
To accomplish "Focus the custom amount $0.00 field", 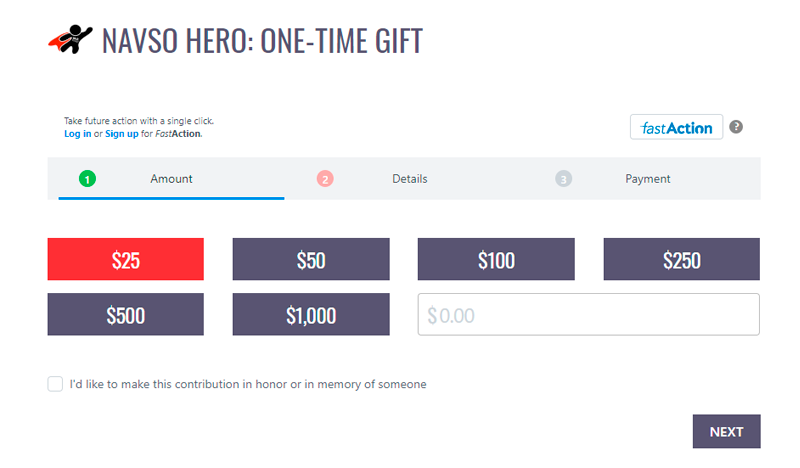I will 589,314.
